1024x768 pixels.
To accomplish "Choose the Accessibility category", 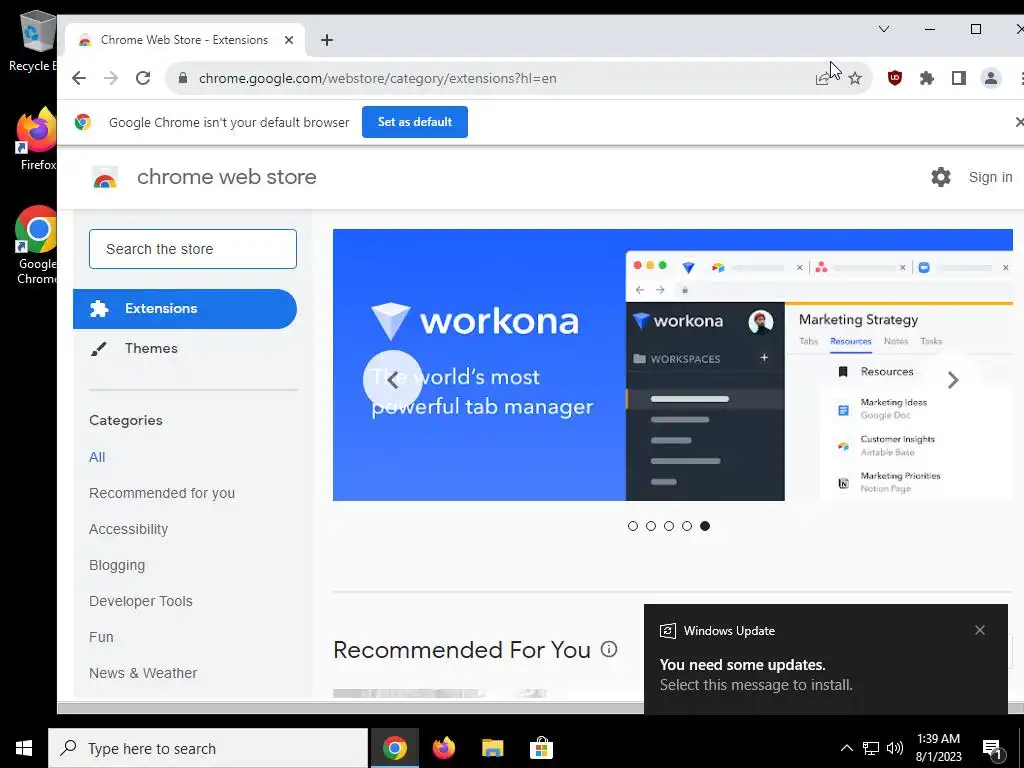I will (129, 529).
